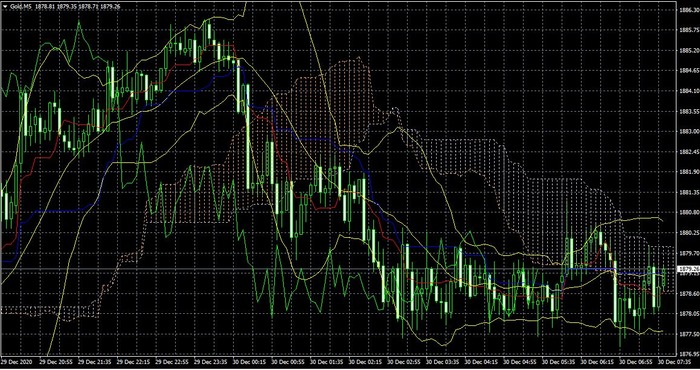This screenshot has height=370, width=700.
Task: Select the highlighted current price 1879.26 marker
Action: click(688, 269)
